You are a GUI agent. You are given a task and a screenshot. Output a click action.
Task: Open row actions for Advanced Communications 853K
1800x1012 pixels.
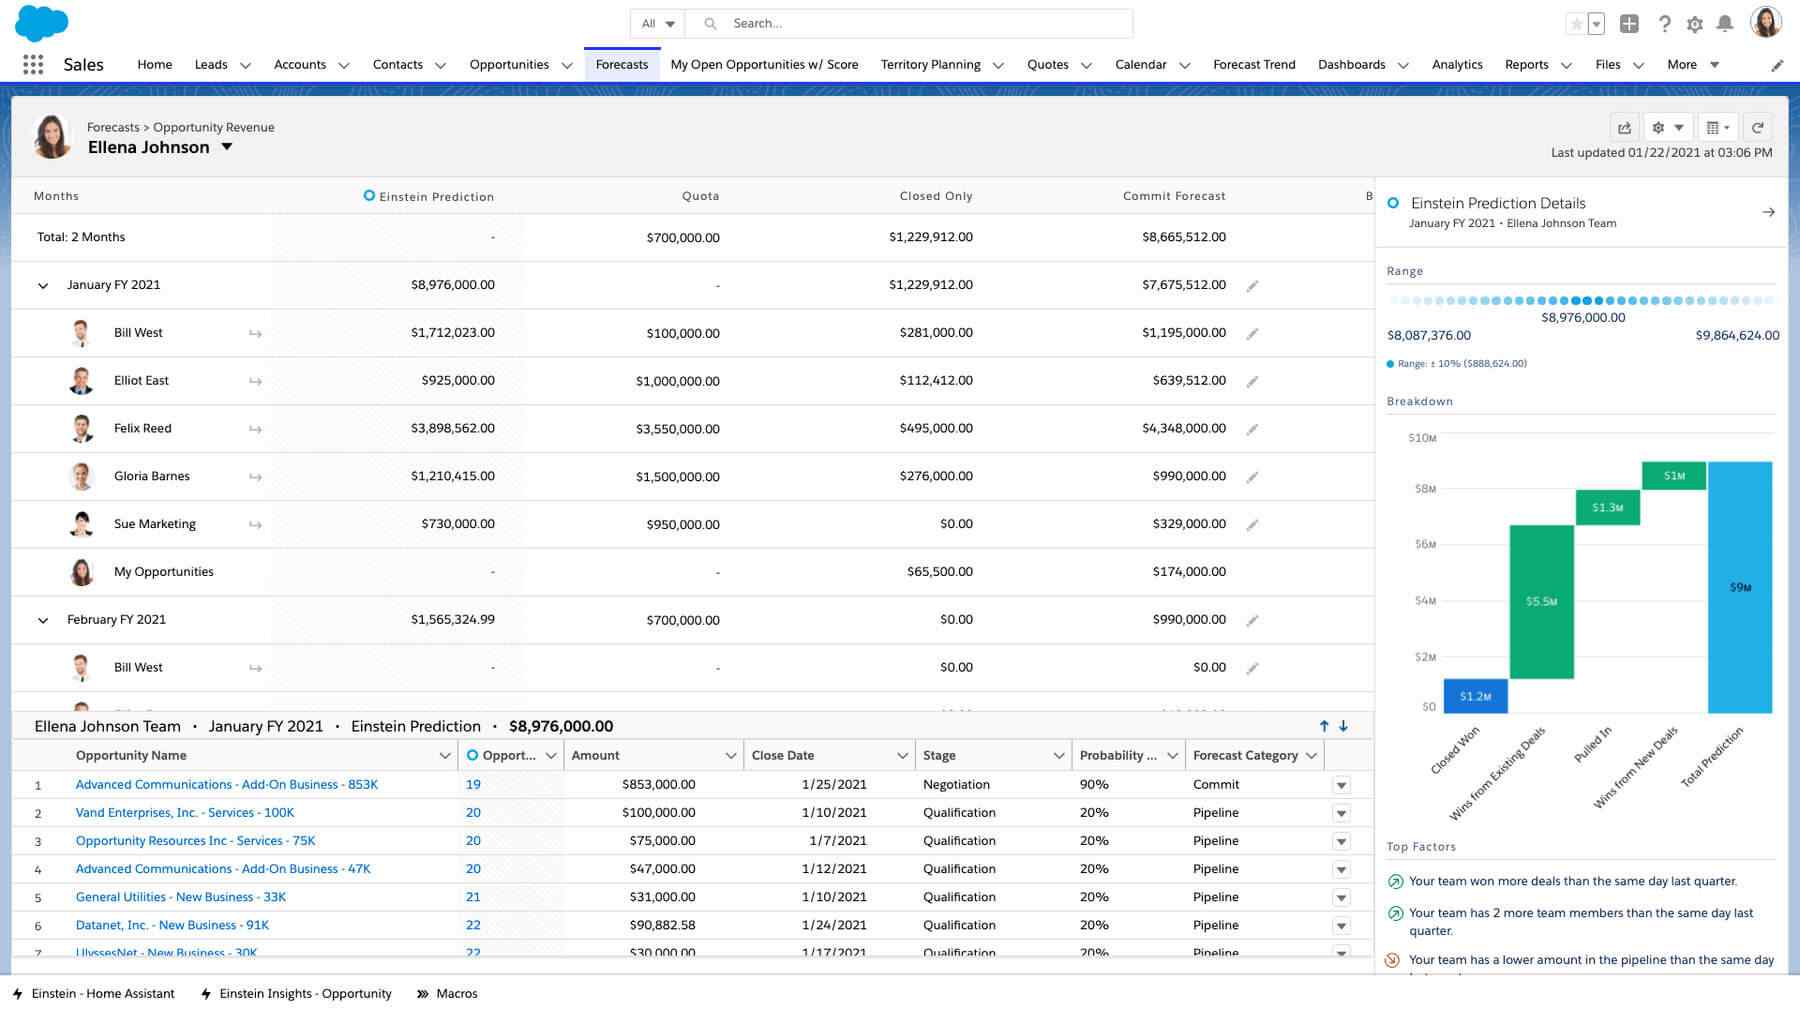1341,785
